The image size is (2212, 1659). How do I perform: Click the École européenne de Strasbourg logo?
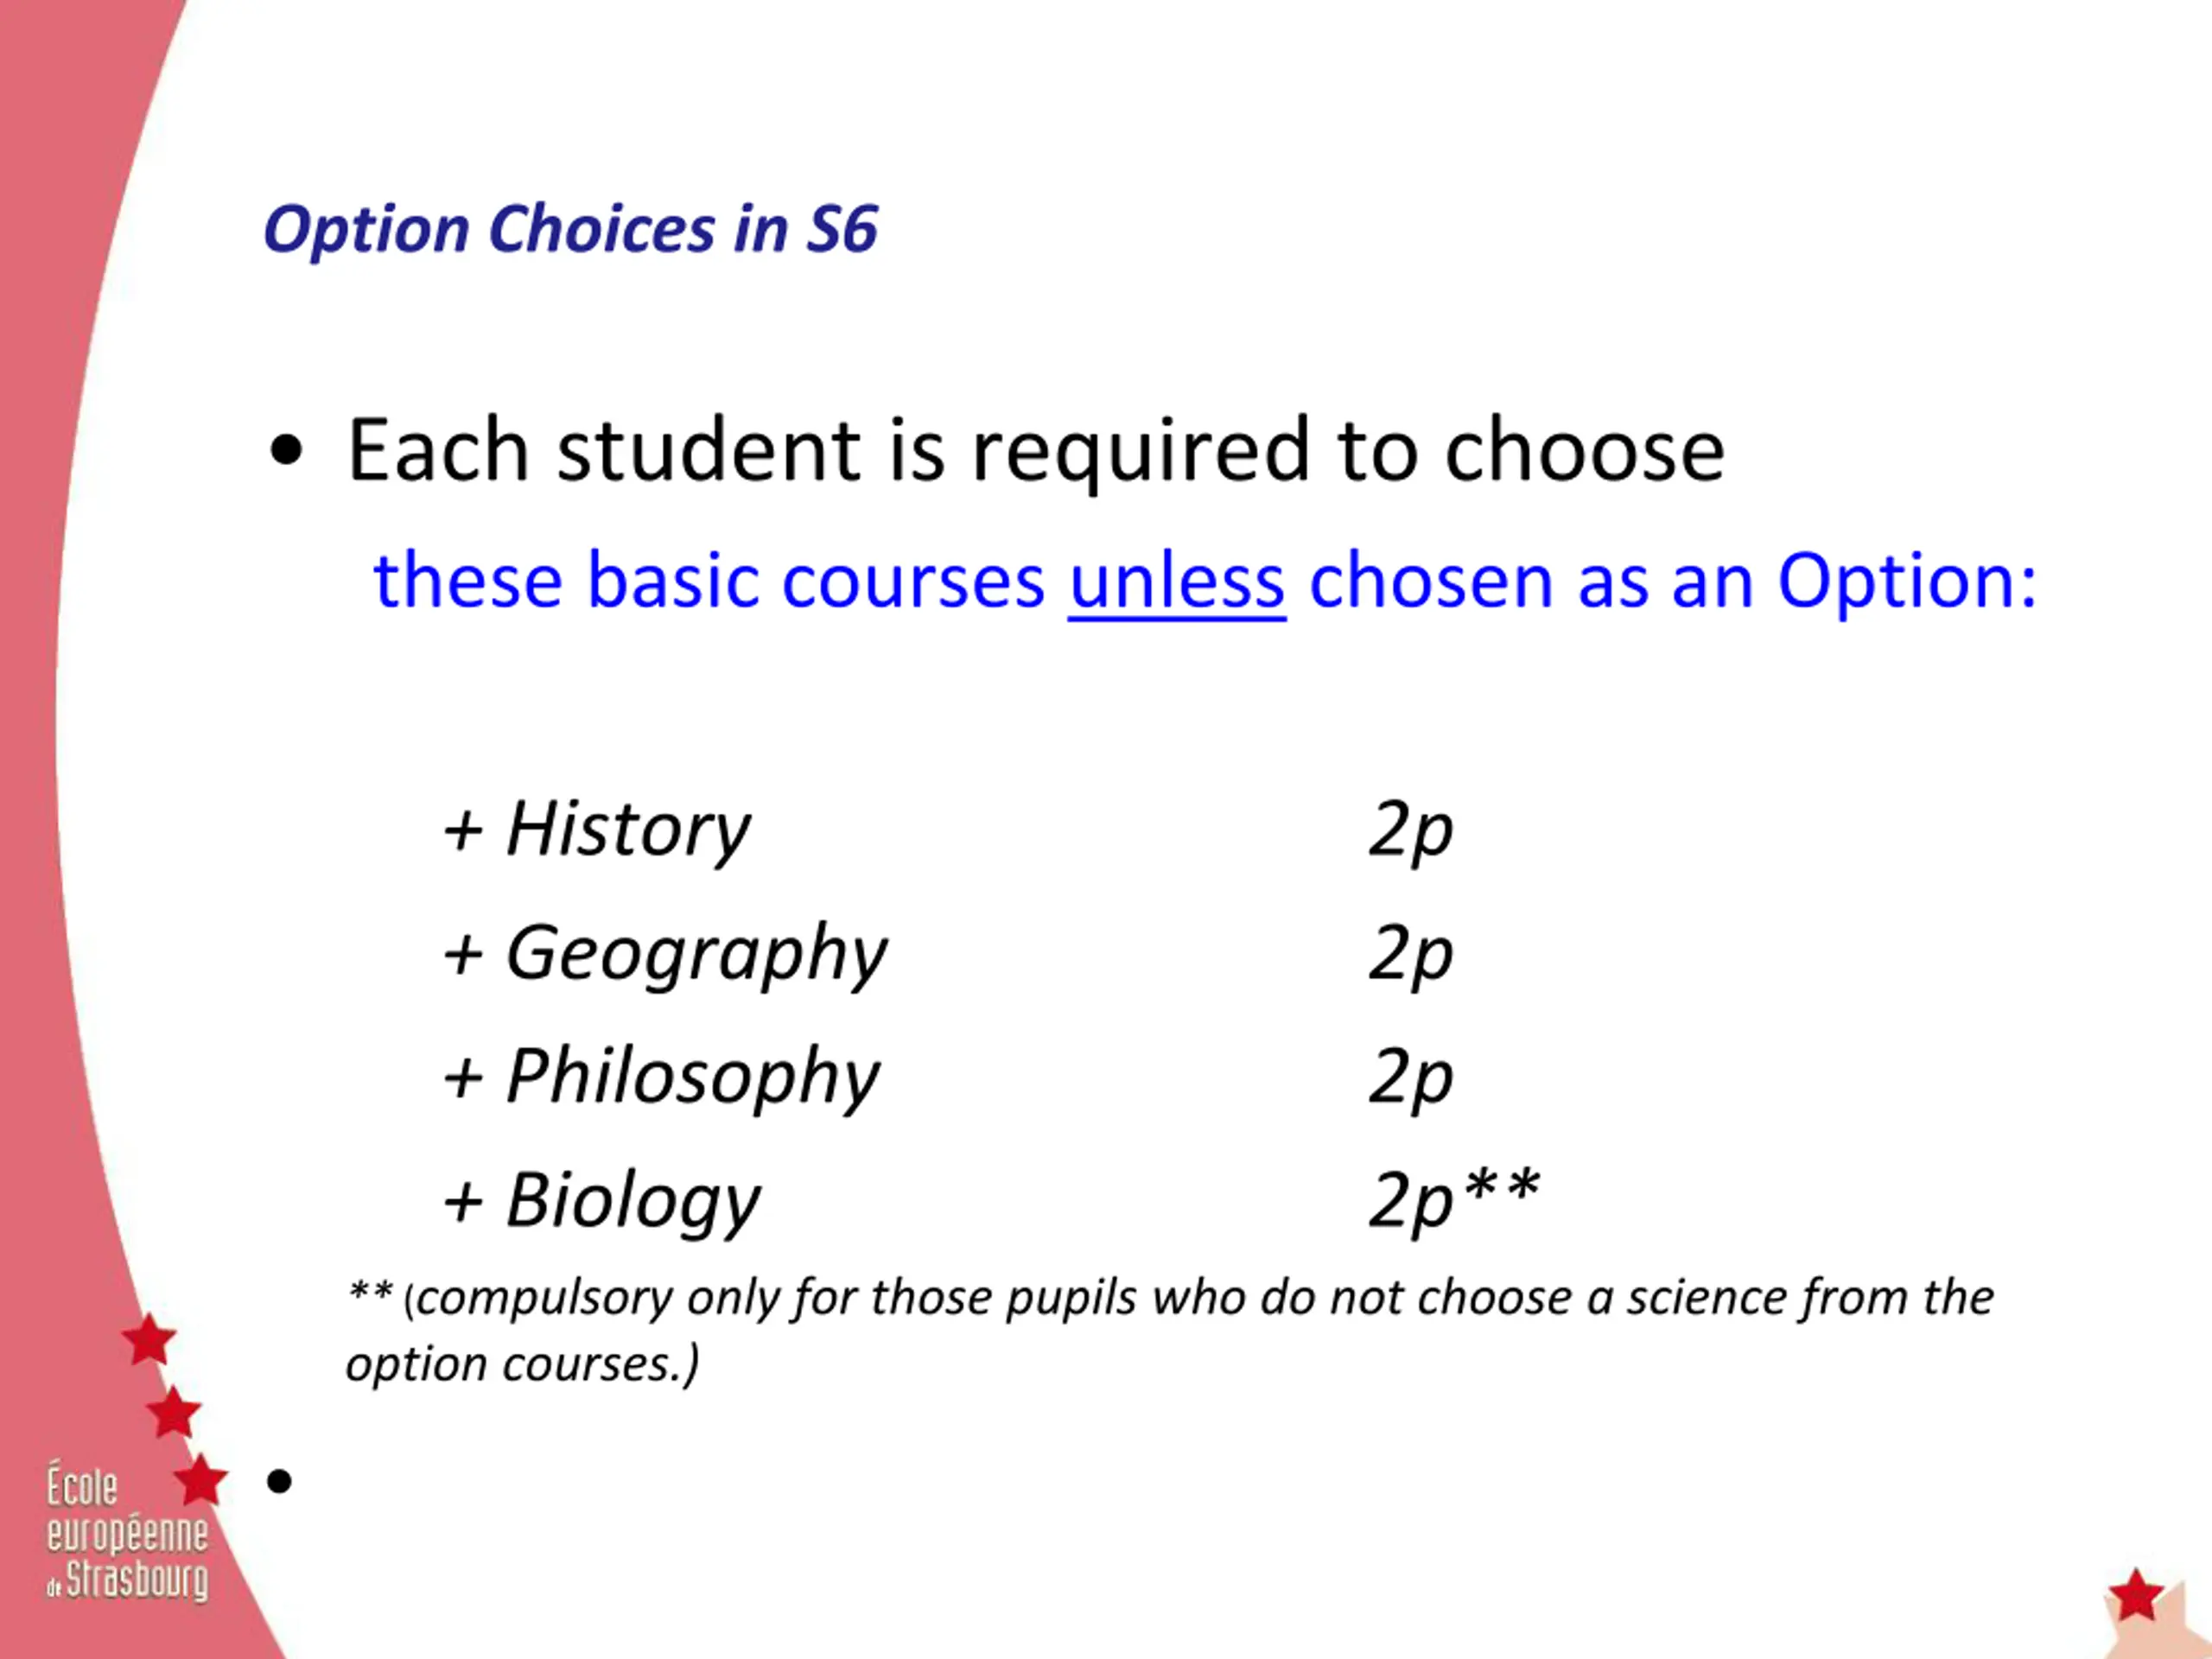point(127,1534)
